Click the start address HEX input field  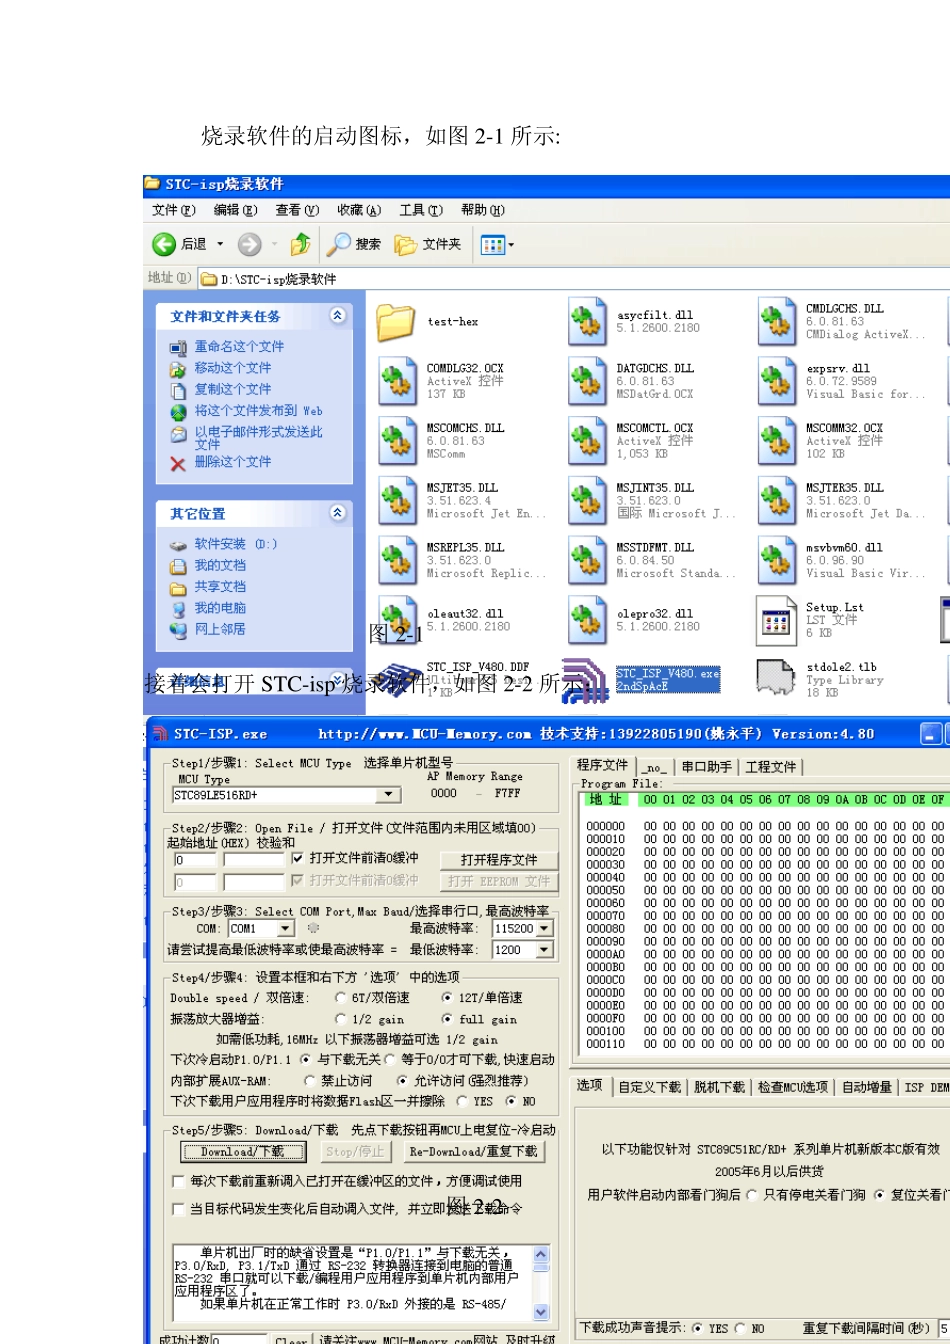[195, 860]
